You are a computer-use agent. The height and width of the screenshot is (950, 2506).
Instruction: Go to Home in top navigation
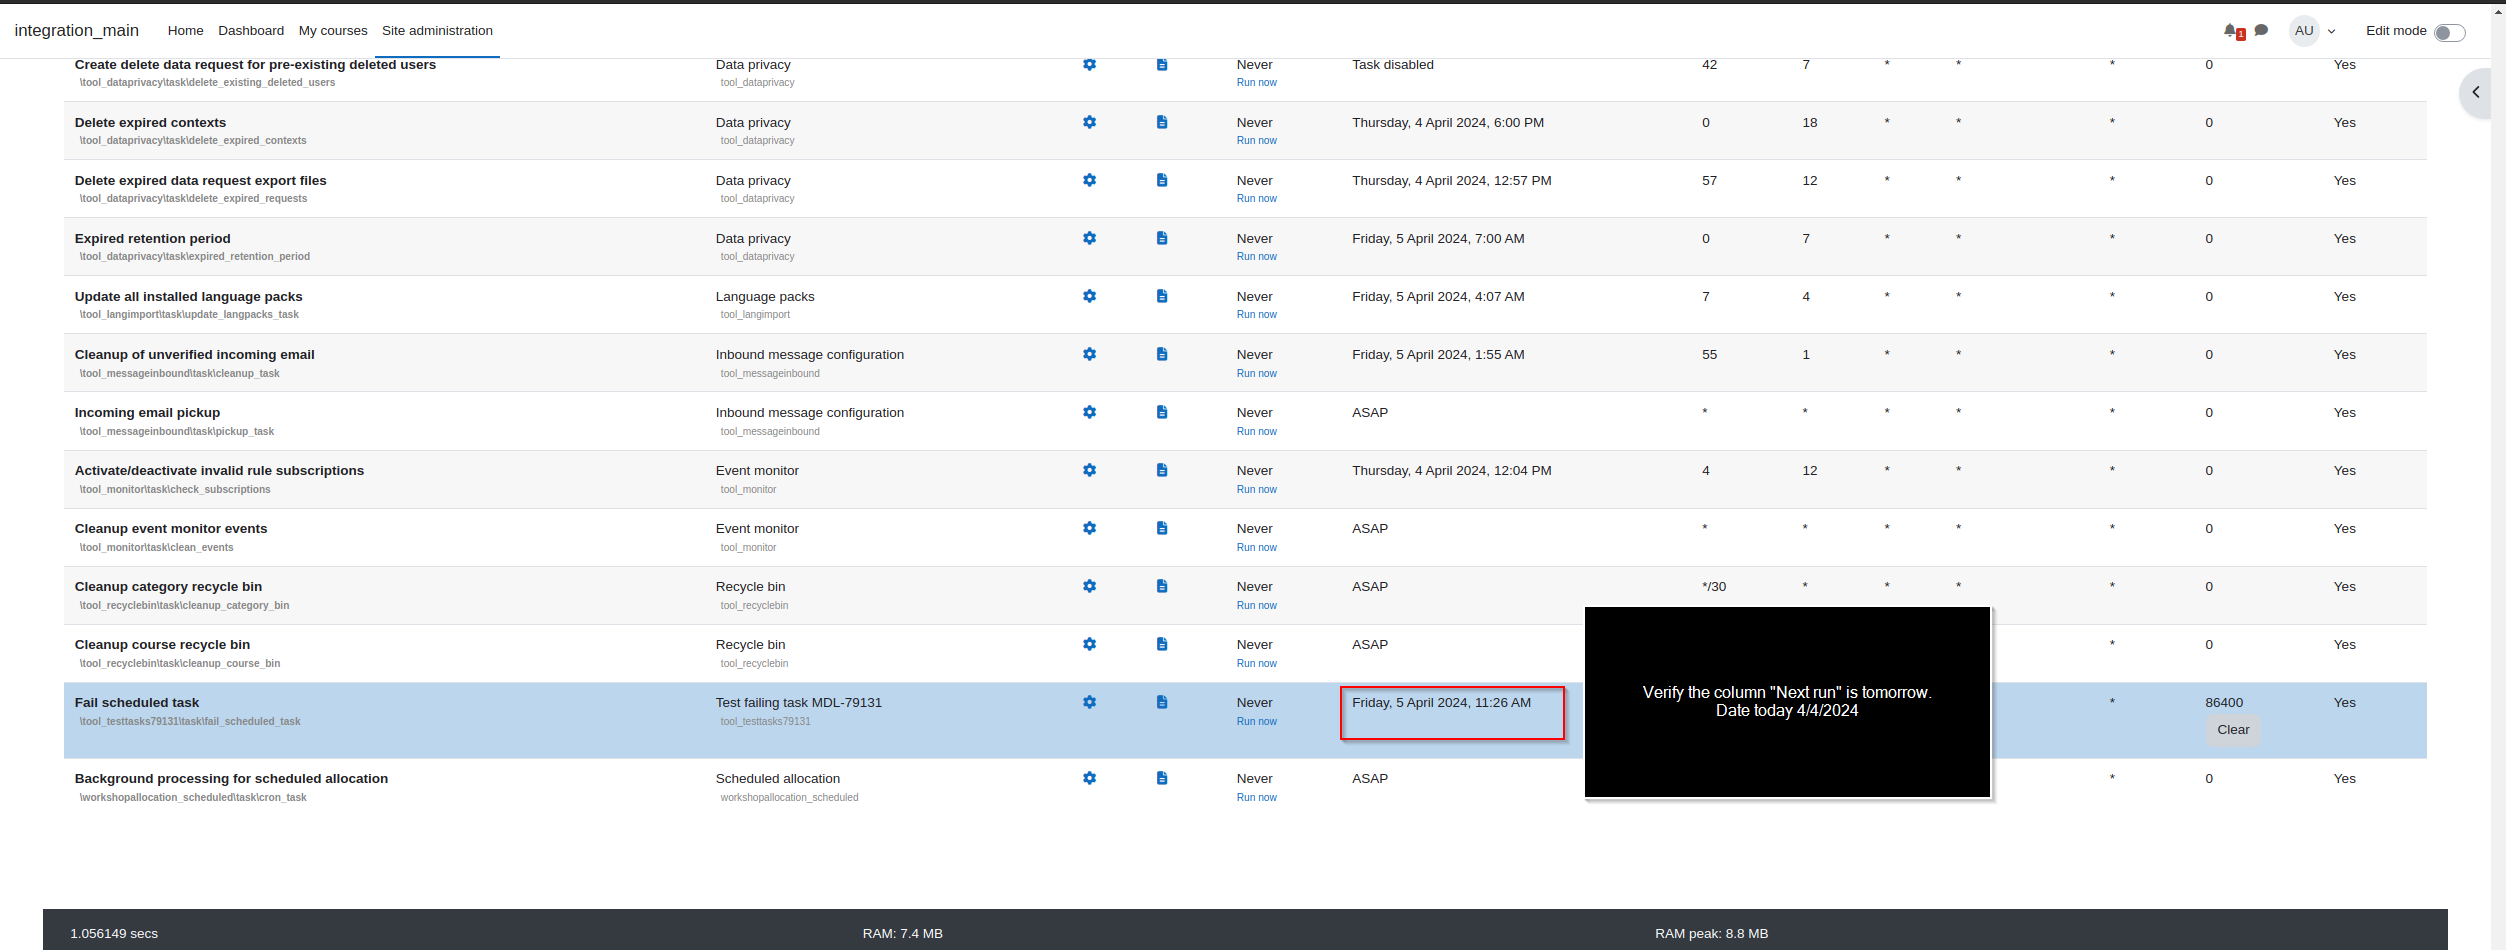click(x=185, y=31)
